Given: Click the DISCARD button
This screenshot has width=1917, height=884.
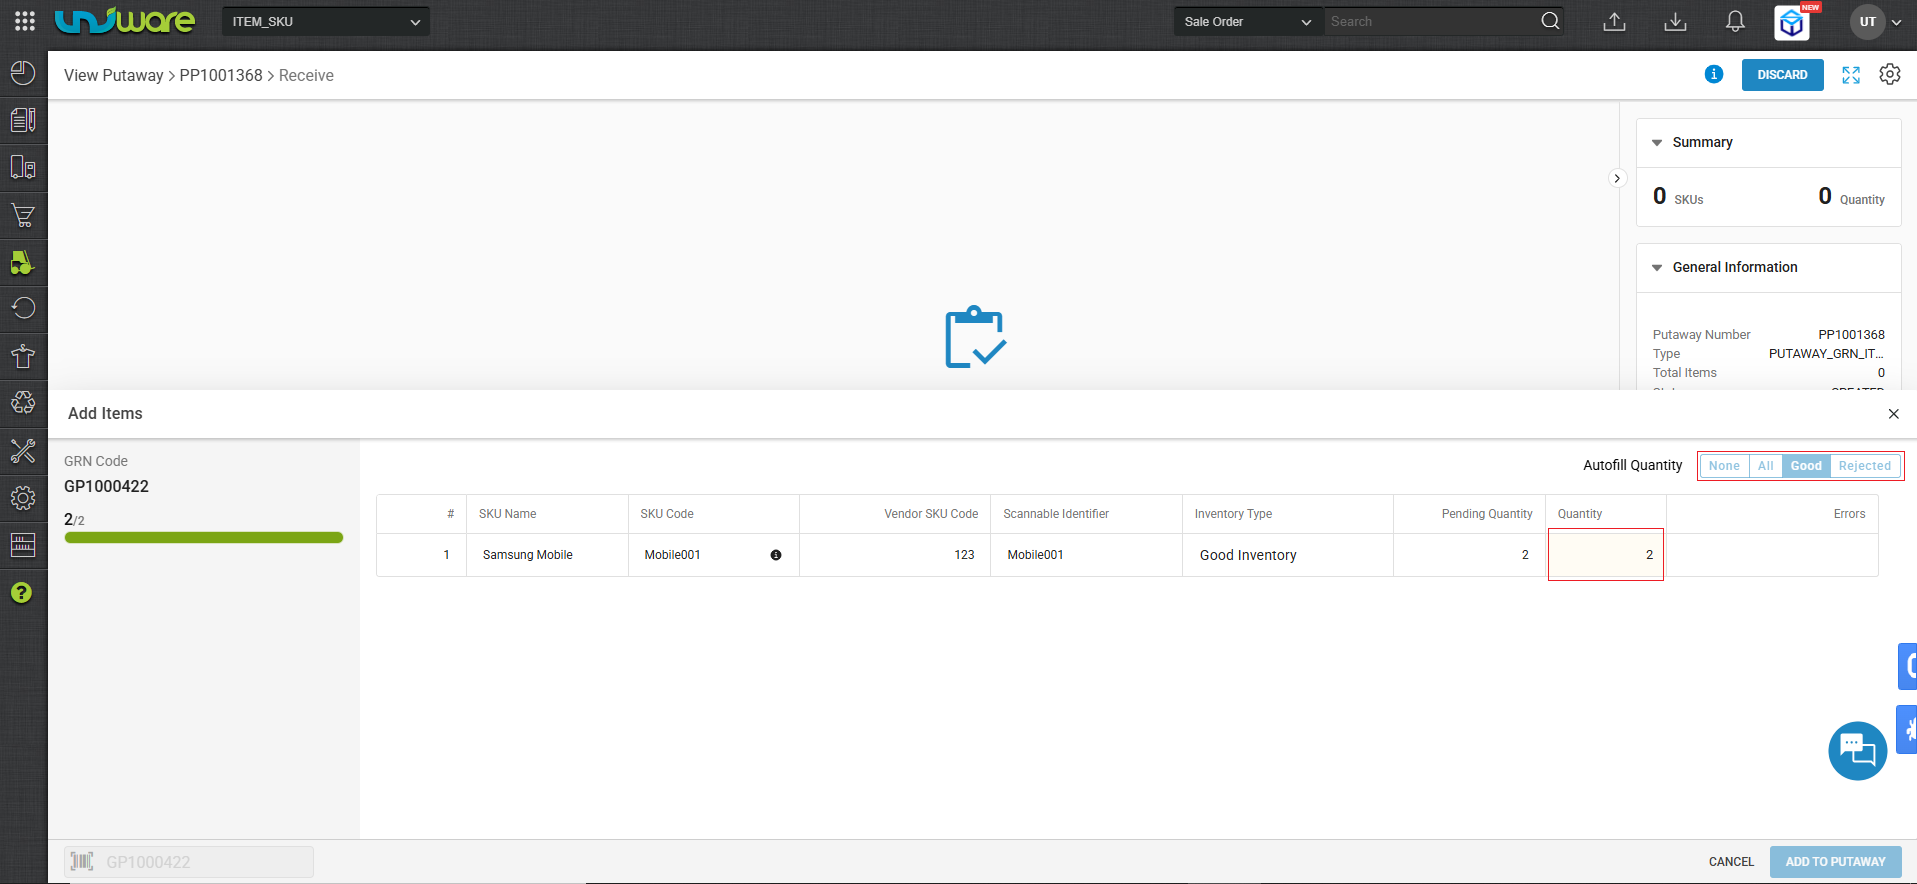Looking at the screenshot, I should click(1782, 75).
